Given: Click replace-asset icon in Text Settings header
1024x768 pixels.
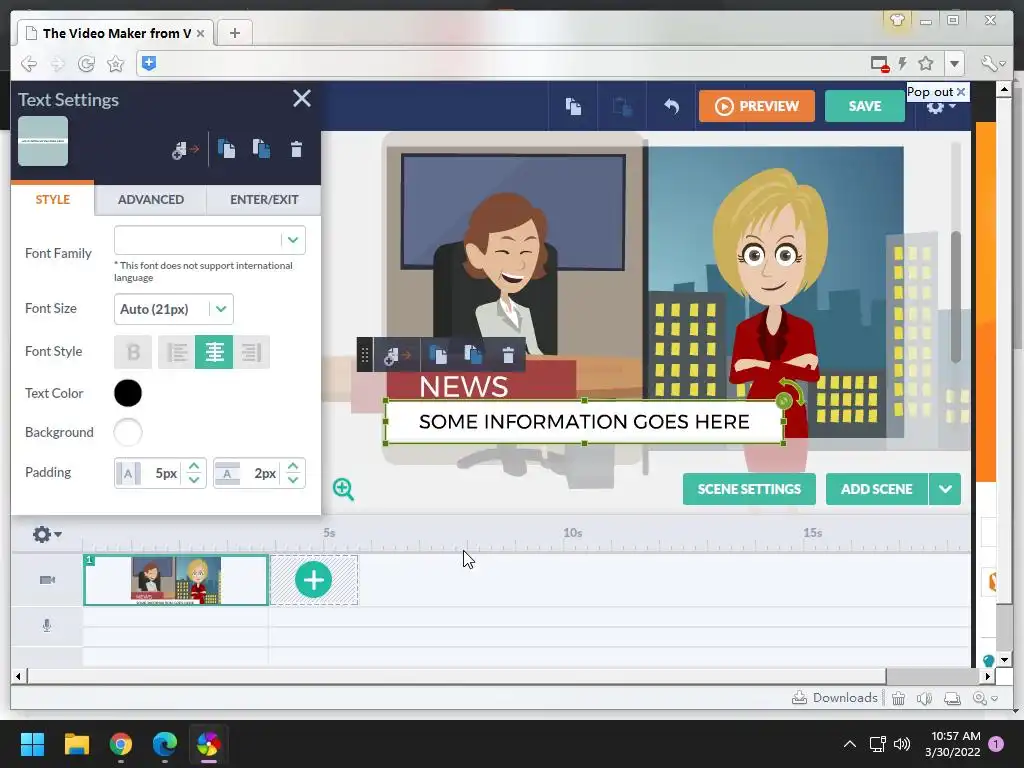Looking at the screenshot, I should (185, 150).
